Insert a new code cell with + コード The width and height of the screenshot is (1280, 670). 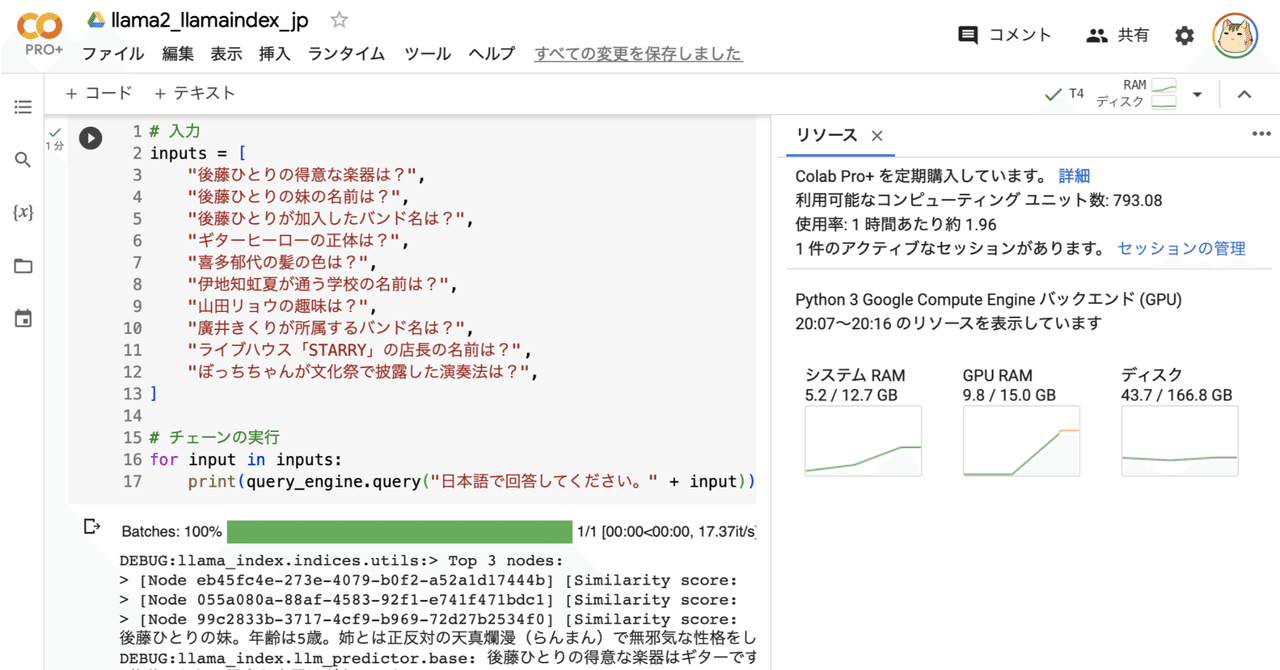(x=98, y=92)
